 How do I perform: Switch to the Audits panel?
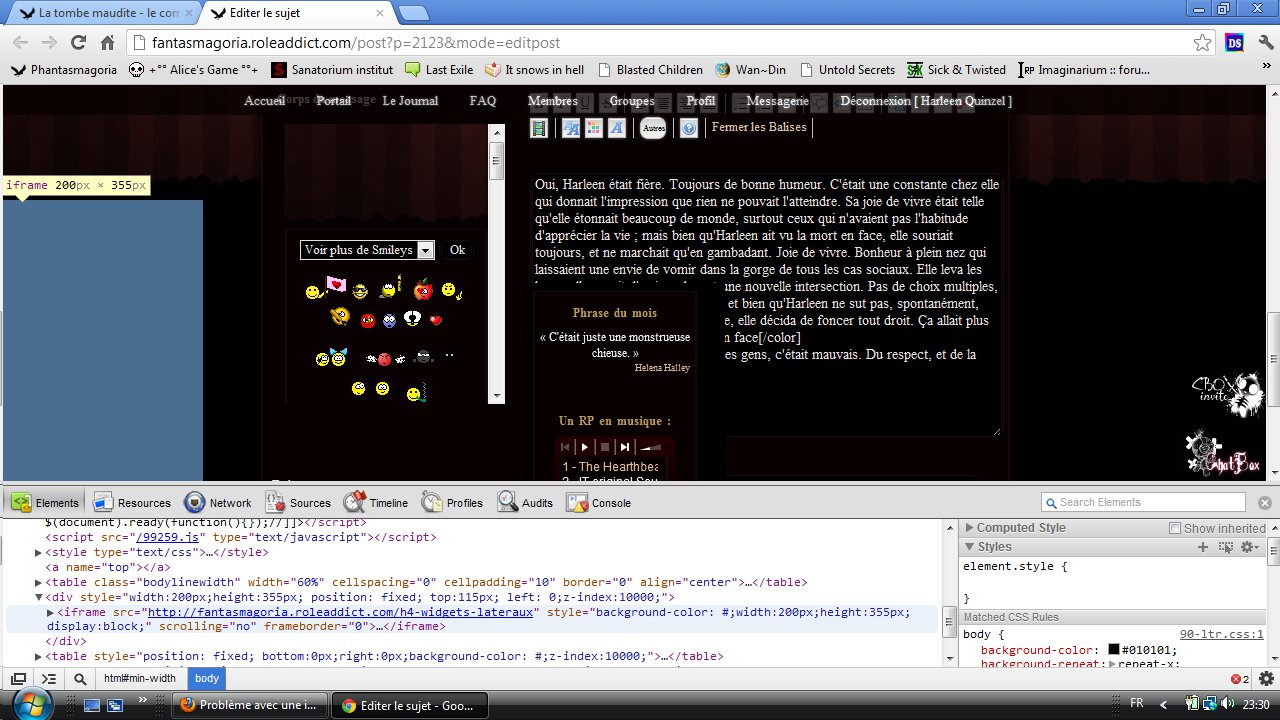coord(526,503)
